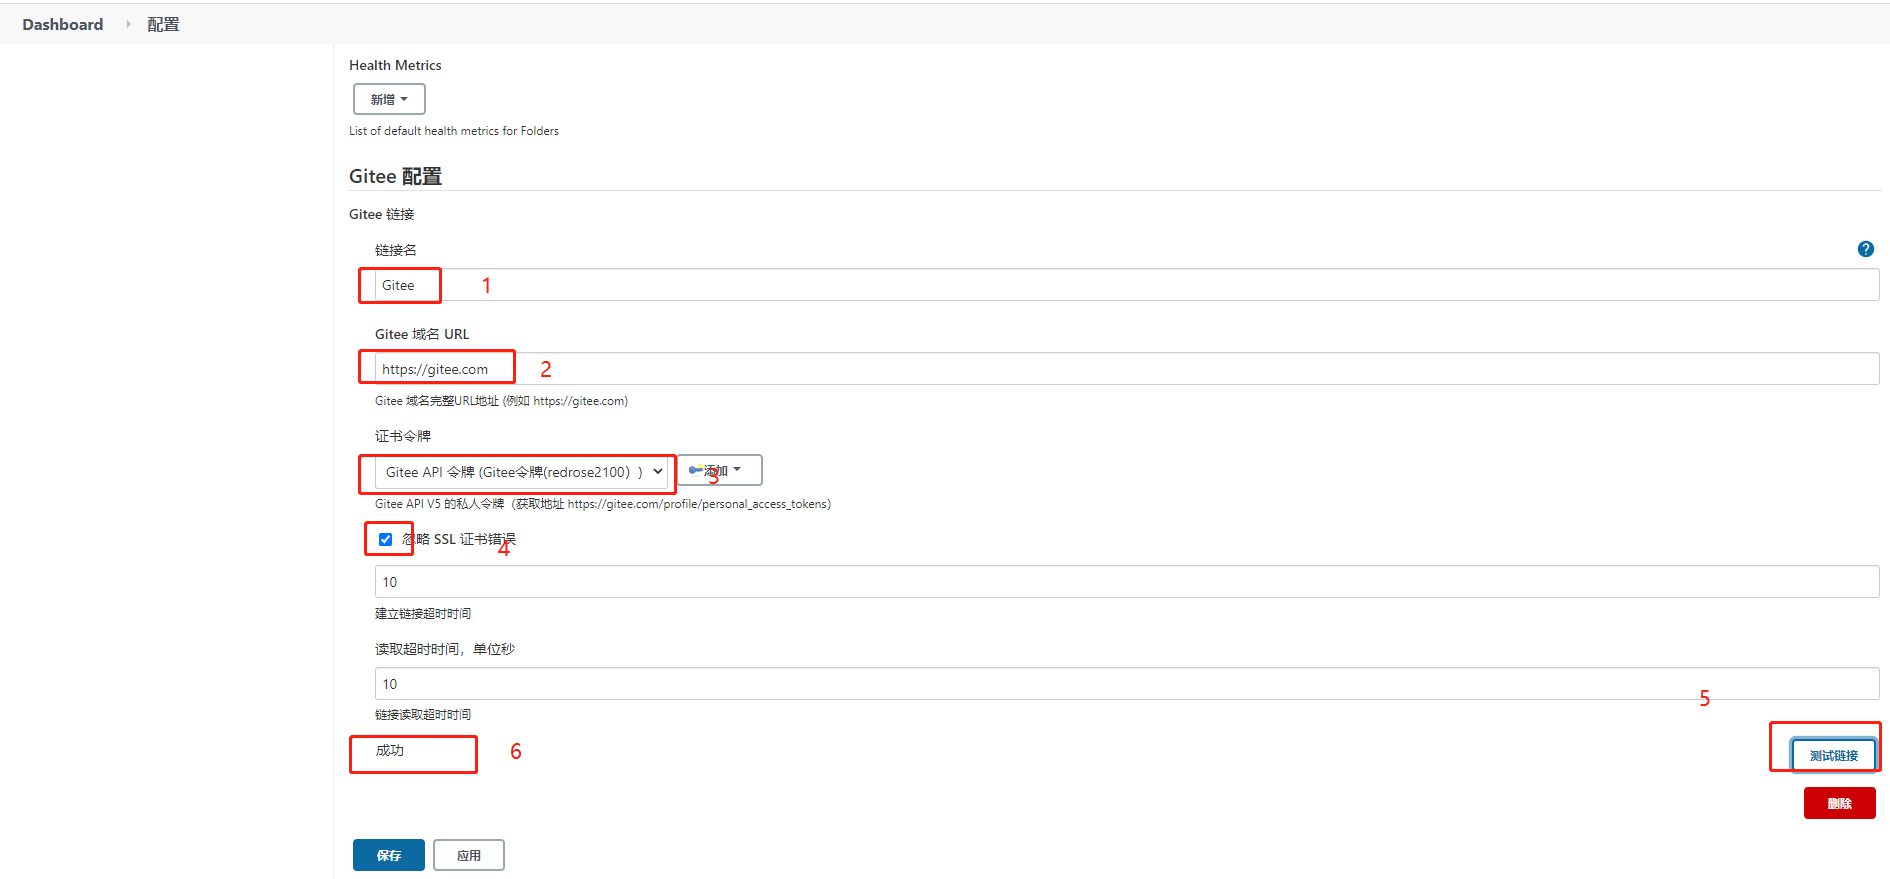Save settings with 保存 button
Screen dimensions: 1890x879
tap(389, 855)
